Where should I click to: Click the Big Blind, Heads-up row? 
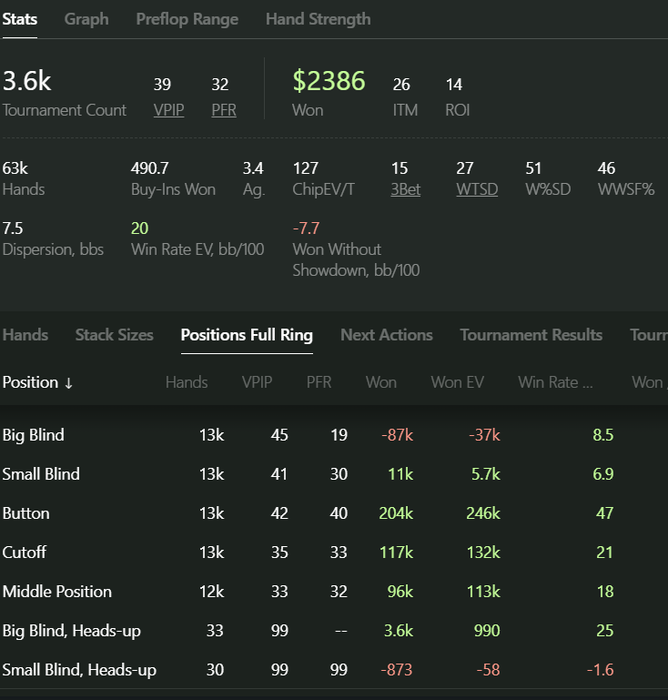tap(73, 630)
